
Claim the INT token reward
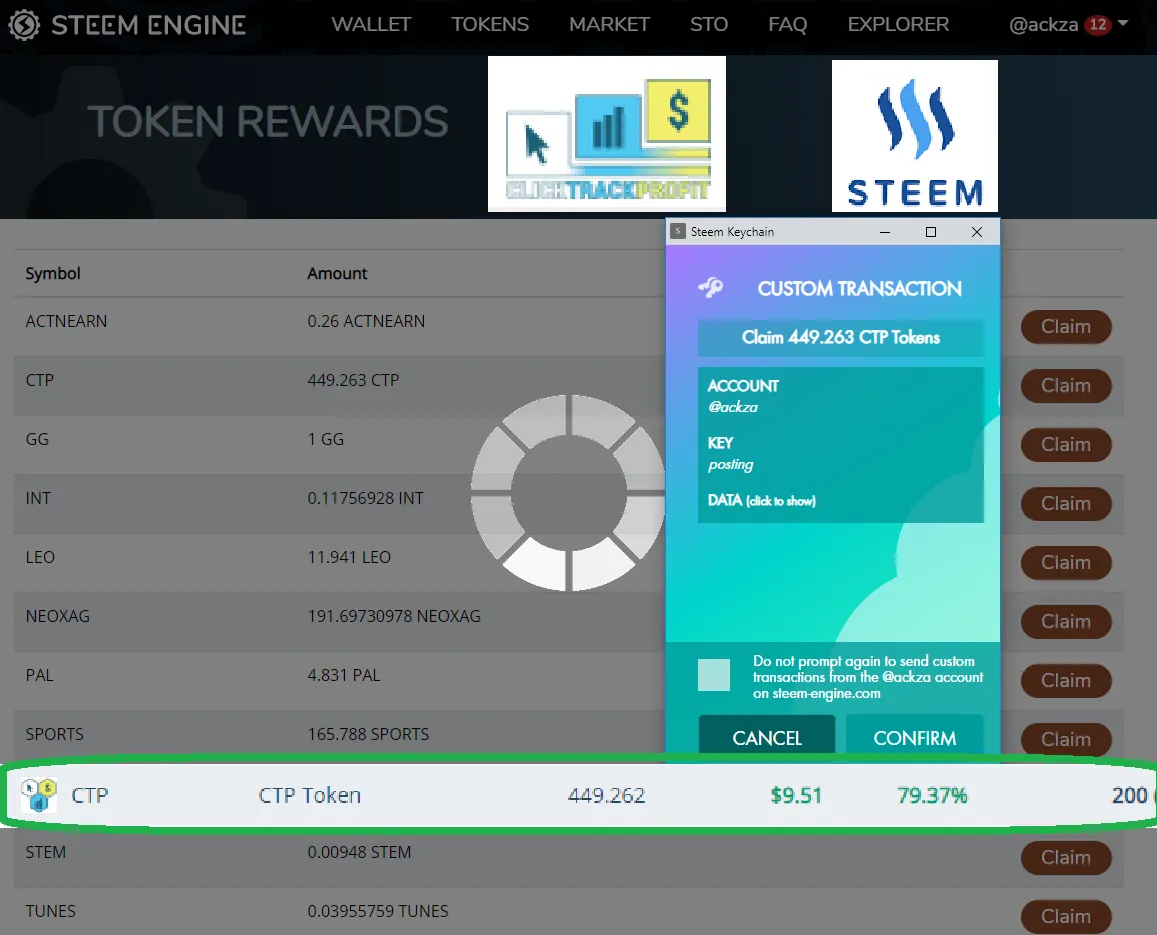coord(1066,504)
